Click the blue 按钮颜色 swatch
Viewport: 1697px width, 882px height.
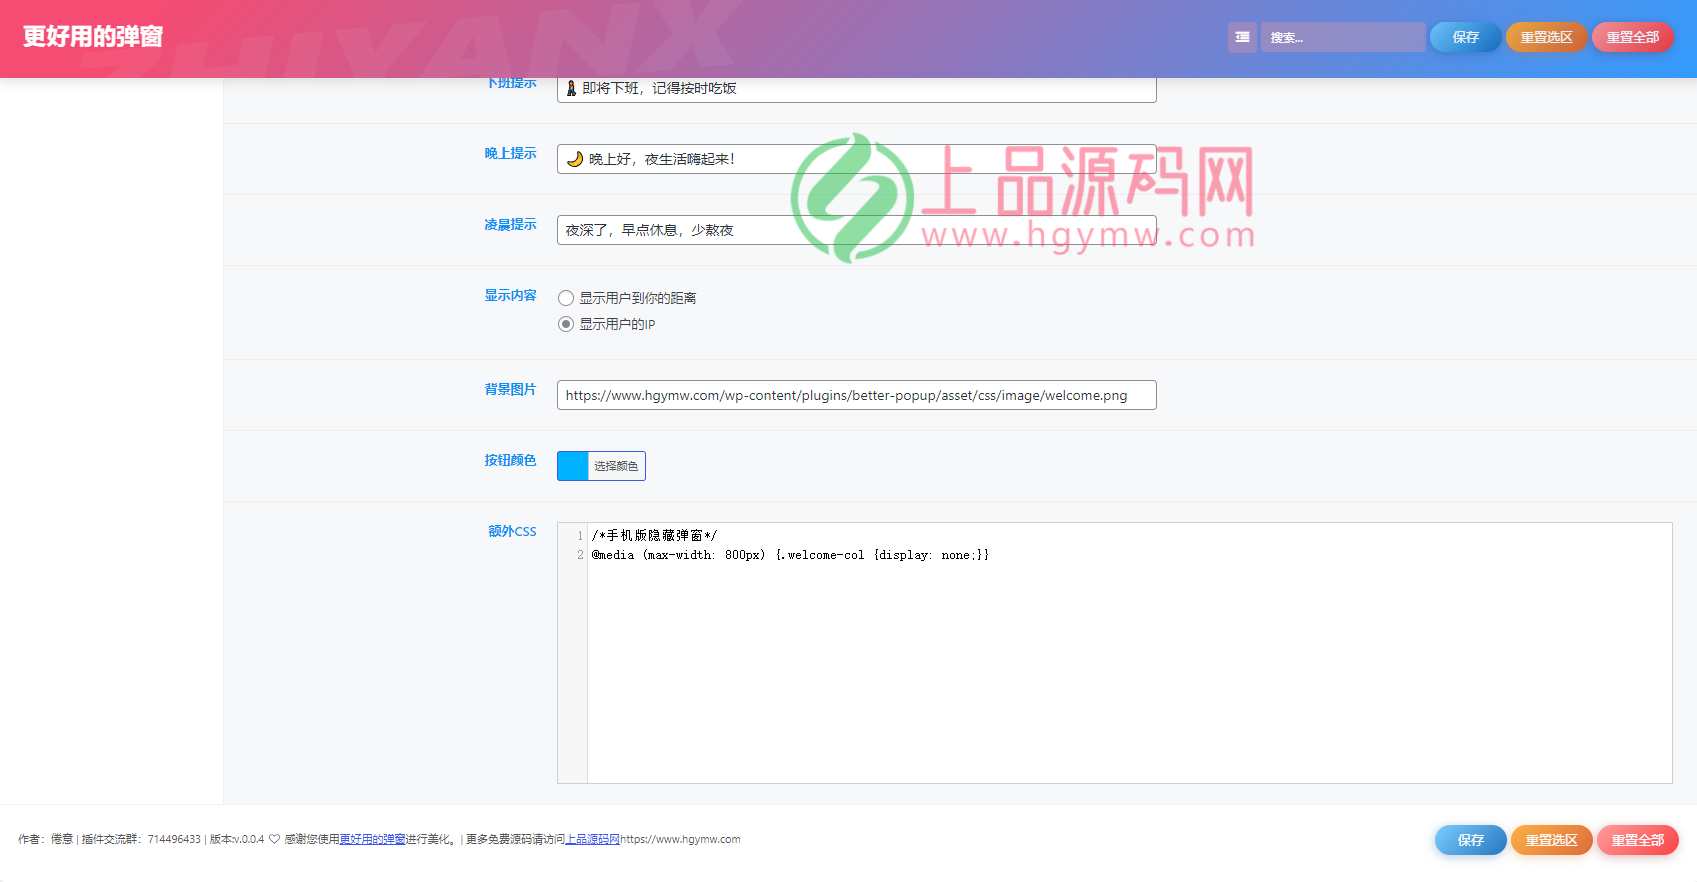point(573,466)
